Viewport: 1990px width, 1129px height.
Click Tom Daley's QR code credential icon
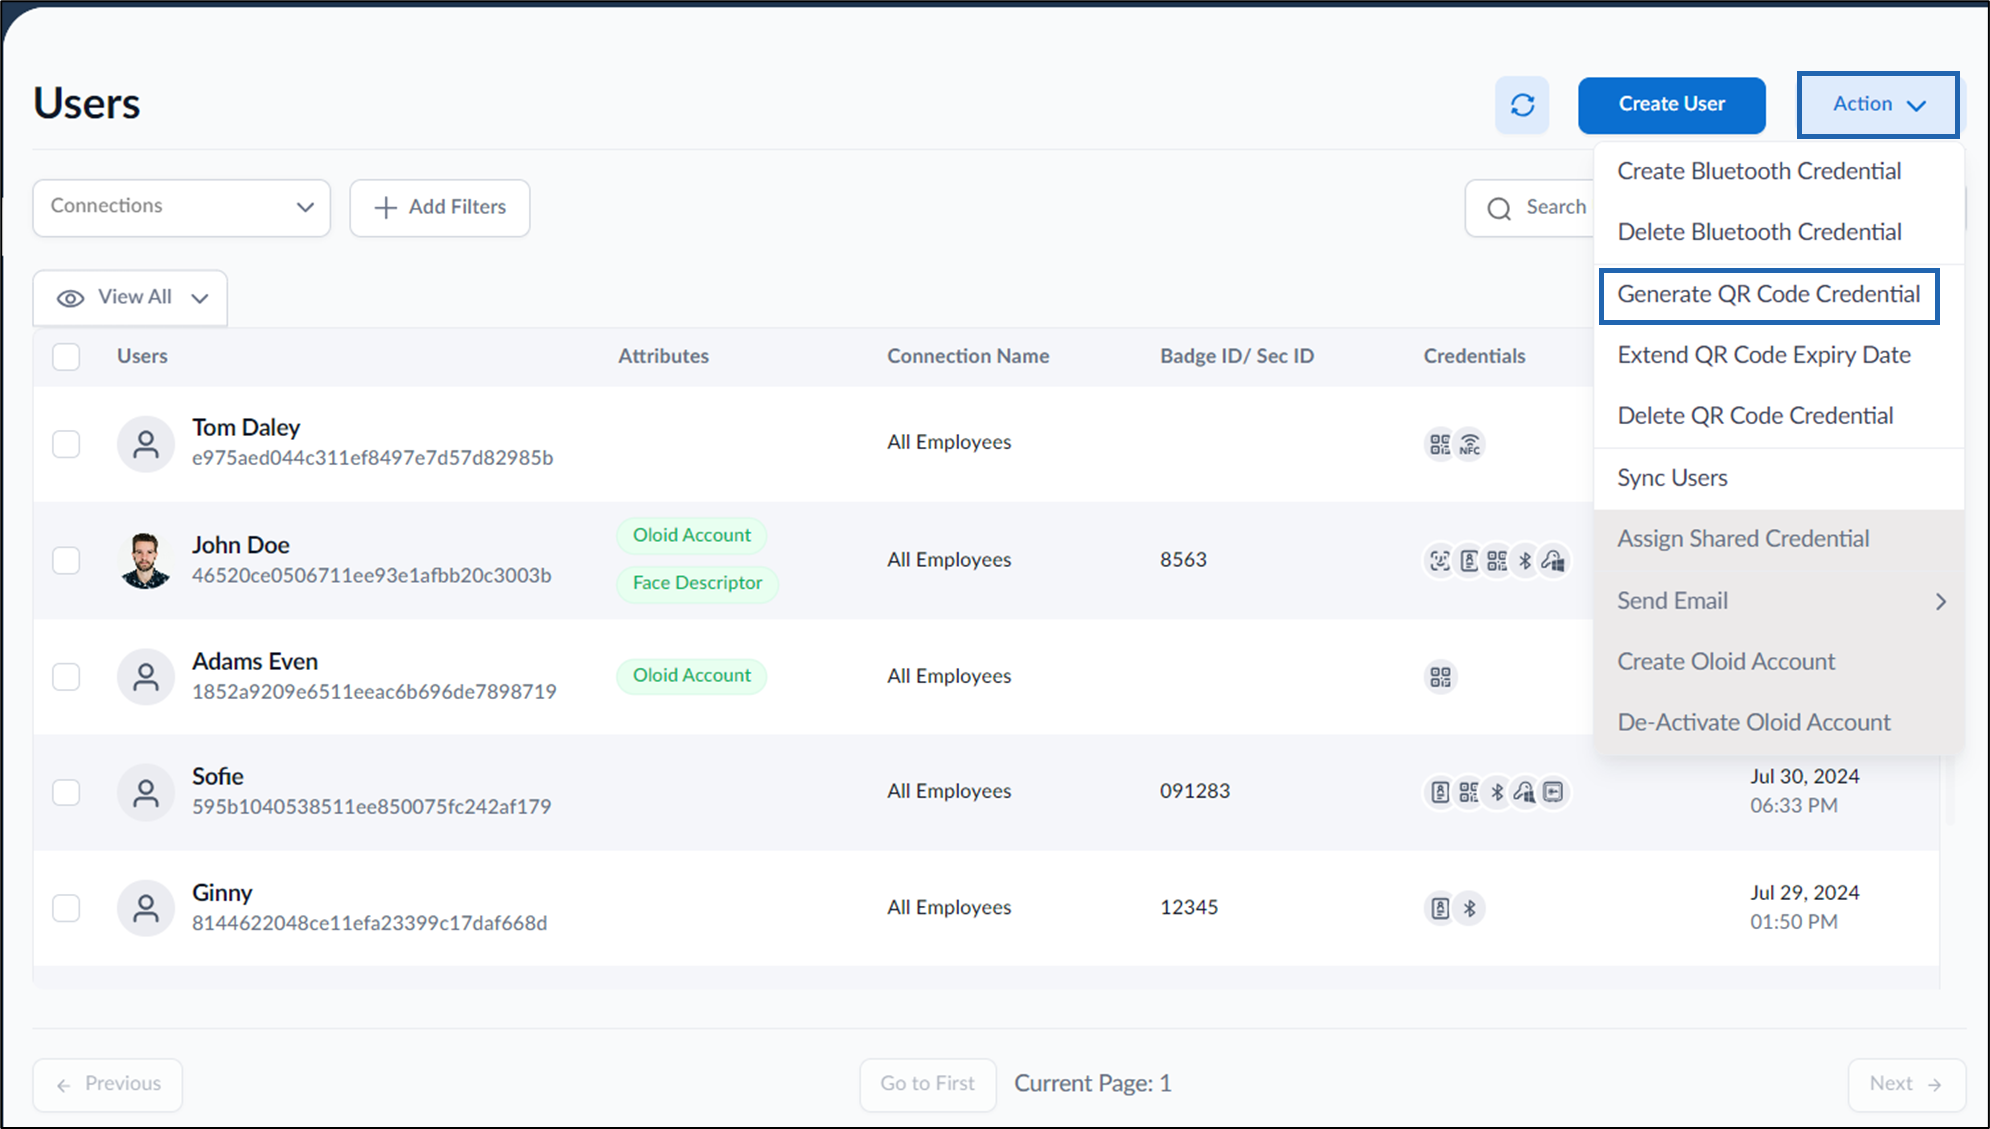pos(1440,444)
